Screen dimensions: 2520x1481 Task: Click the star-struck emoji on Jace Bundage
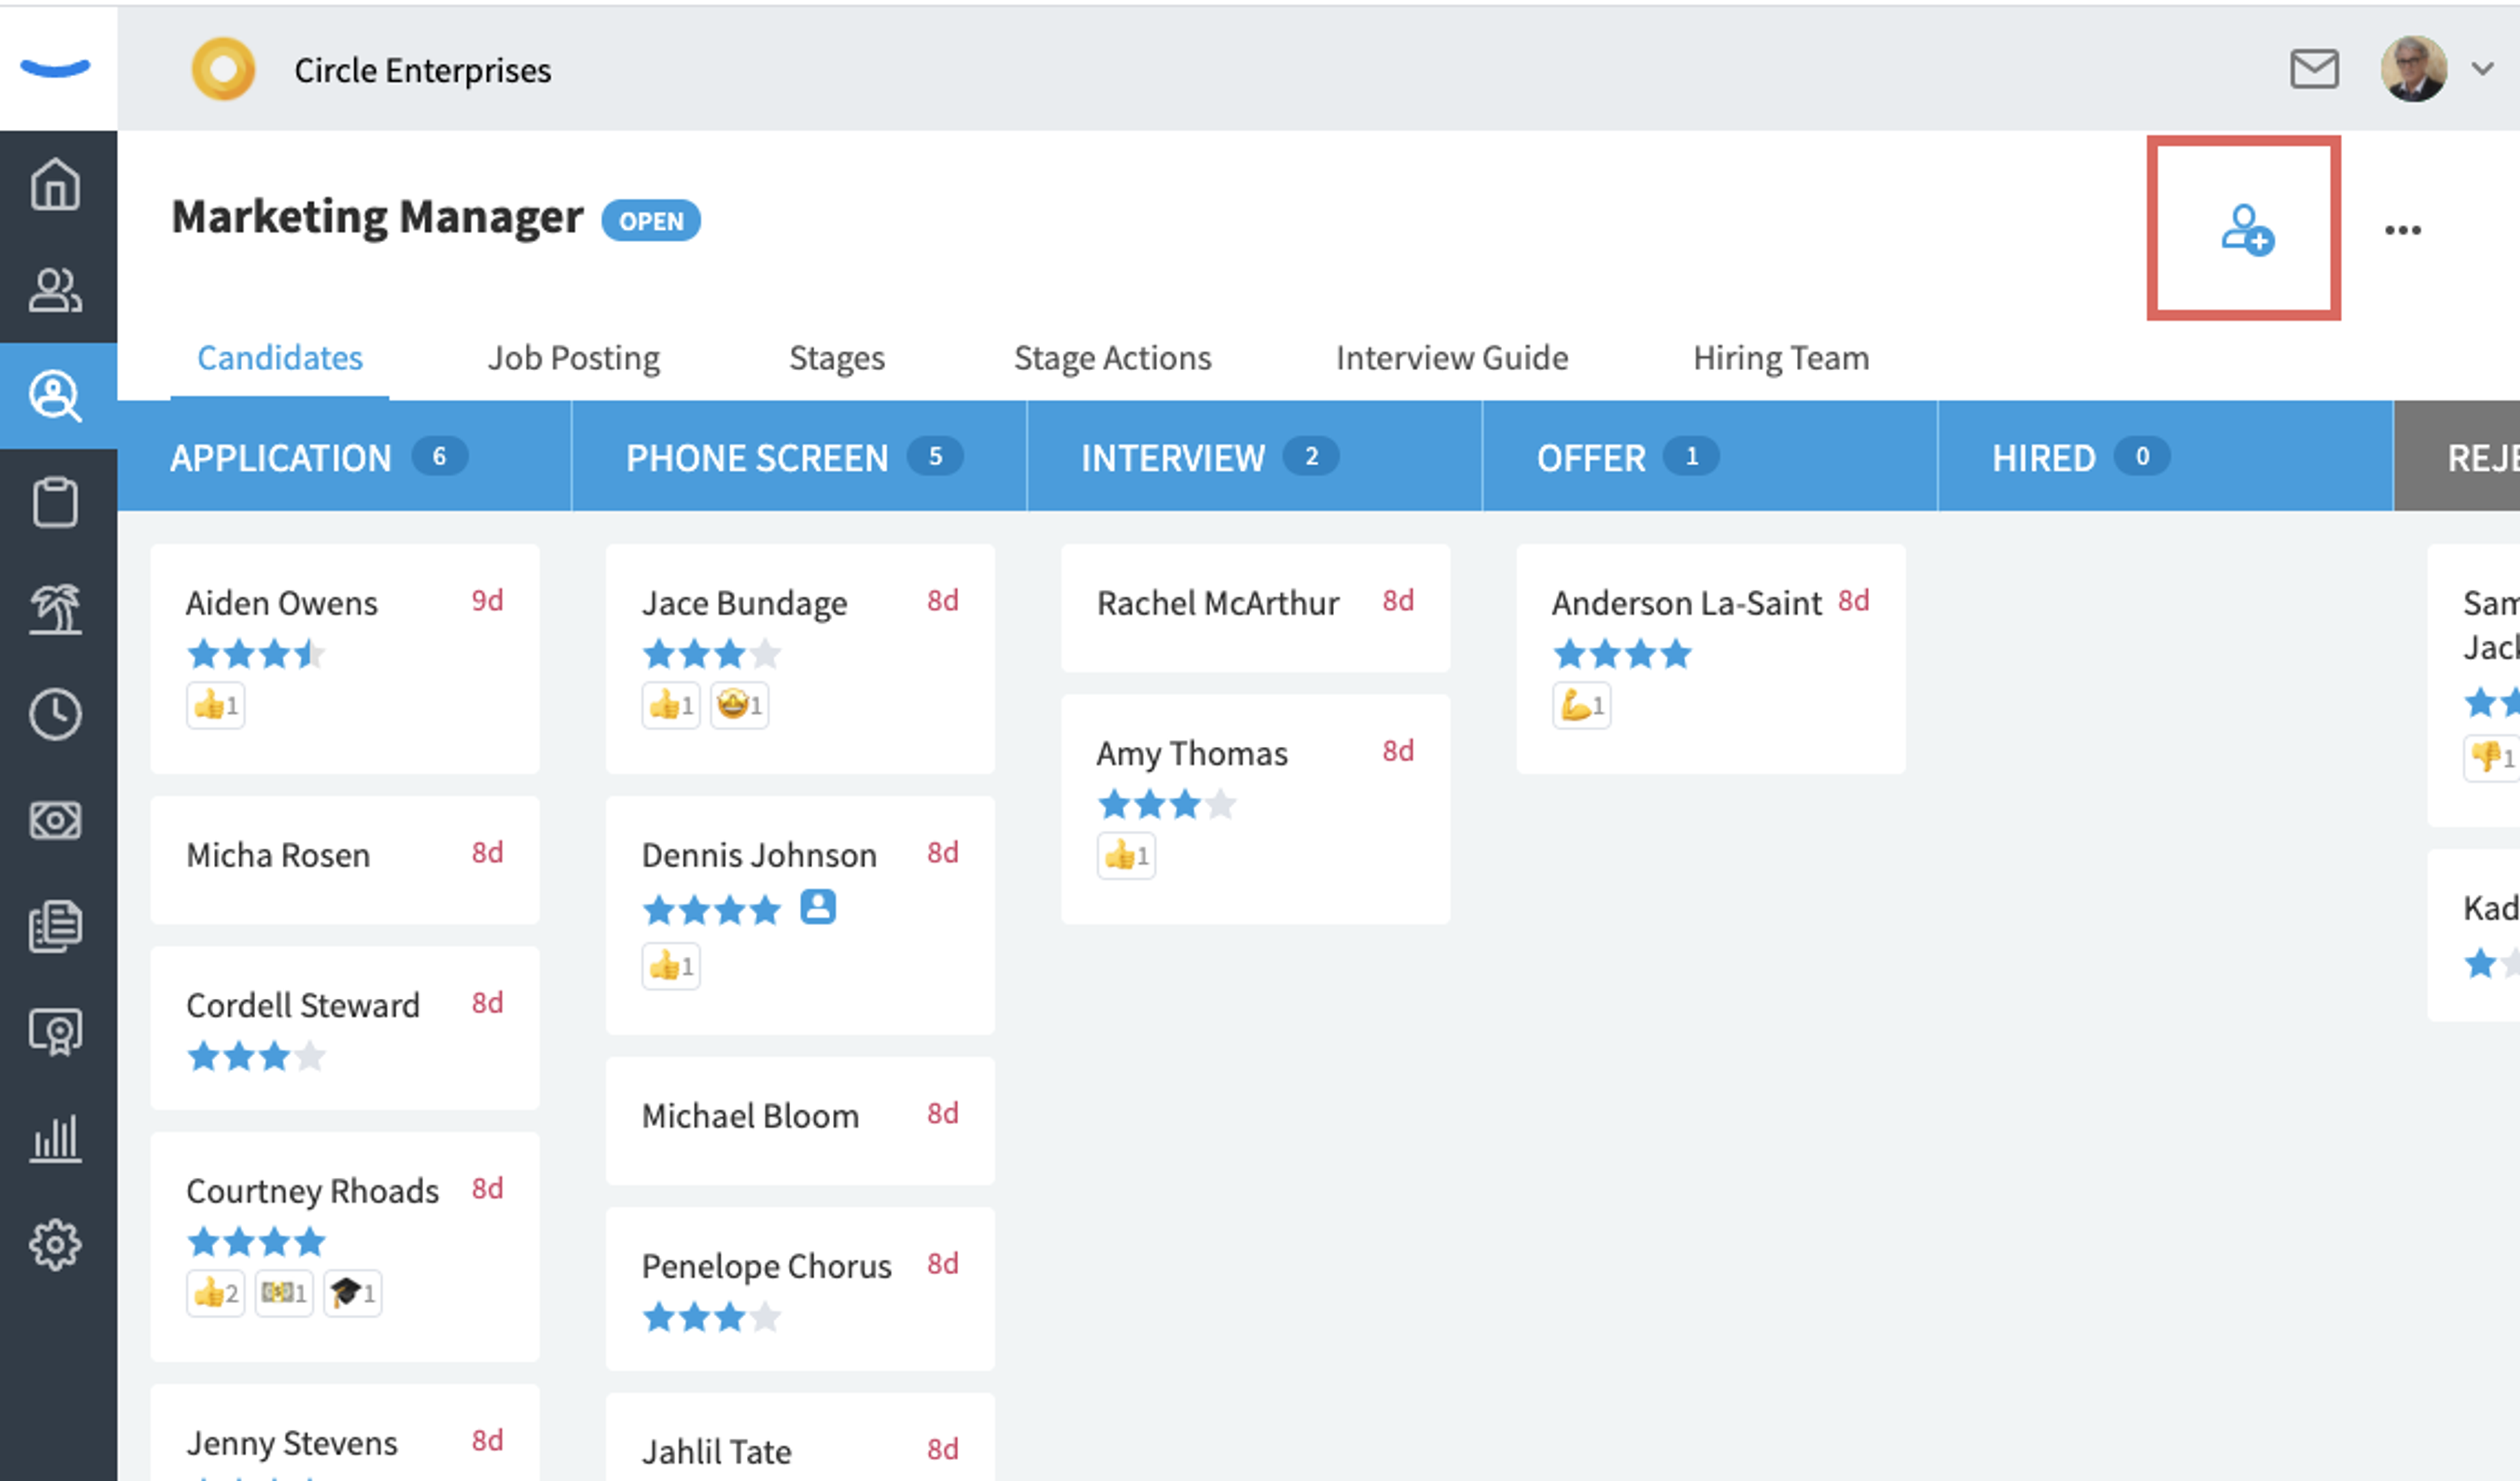(x=740, y=706)
